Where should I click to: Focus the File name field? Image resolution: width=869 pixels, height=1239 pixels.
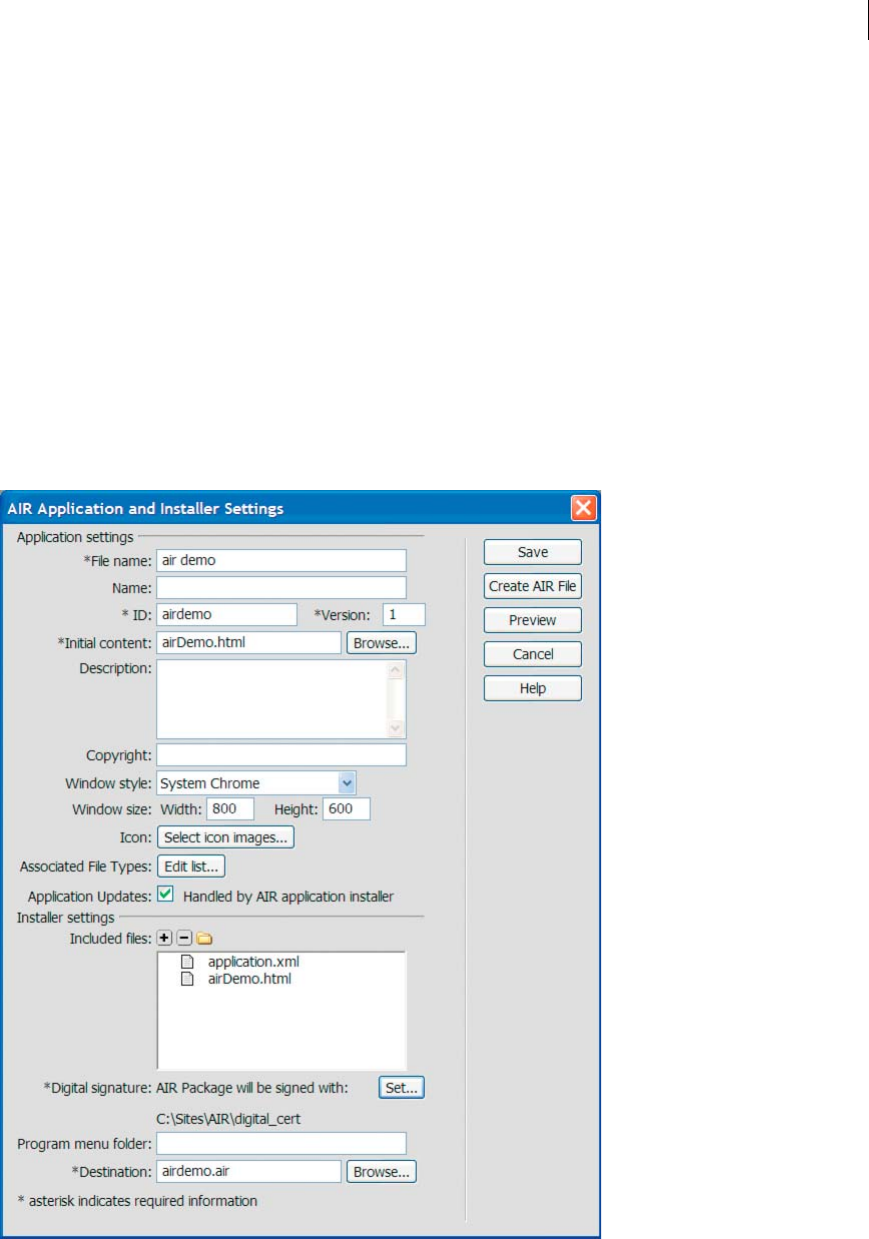[281, 560]
